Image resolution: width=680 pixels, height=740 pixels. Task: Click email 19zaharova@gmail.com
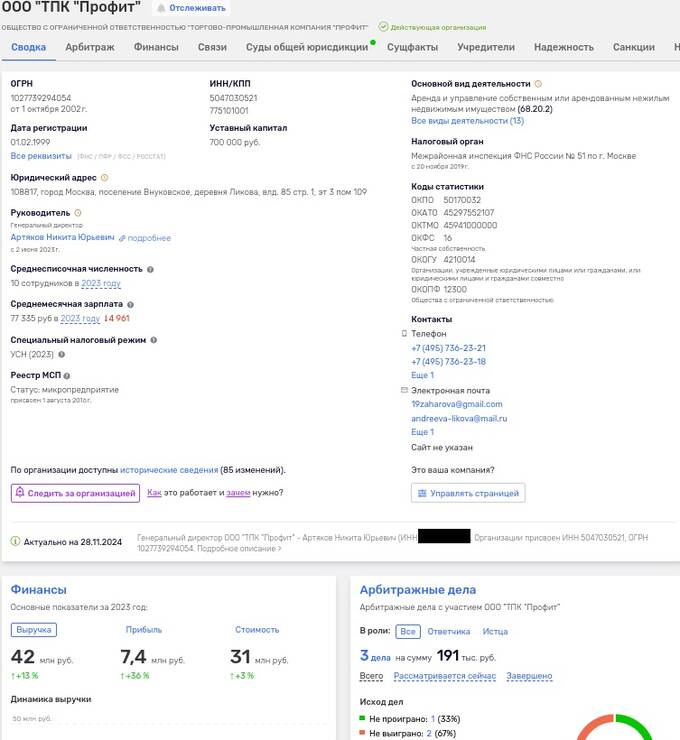457,404
